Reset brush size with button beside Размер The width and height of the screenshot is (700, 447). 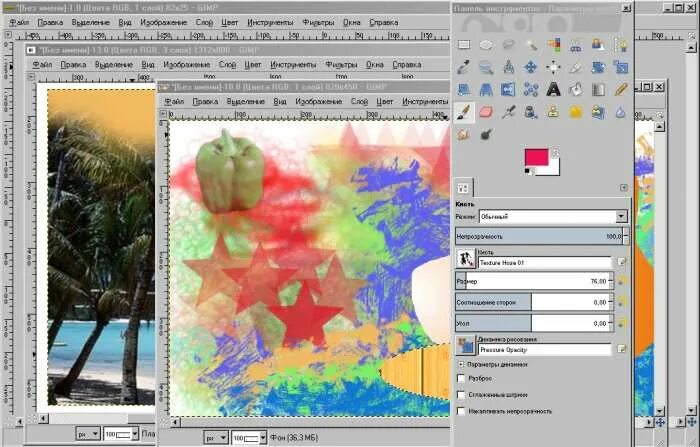[622, 280]
